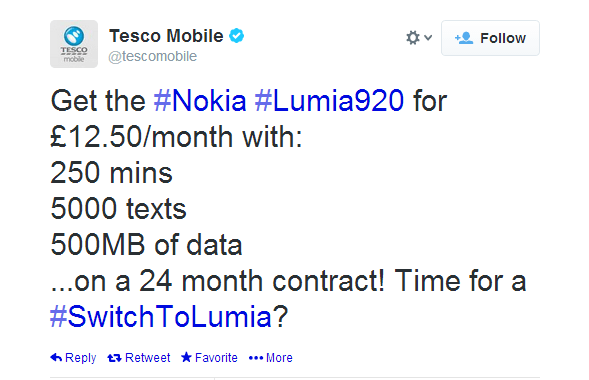Screen dimensions: 589x380
Task: Open the #SwitchToLumia hashtag
Action: (x=160, y=317)
